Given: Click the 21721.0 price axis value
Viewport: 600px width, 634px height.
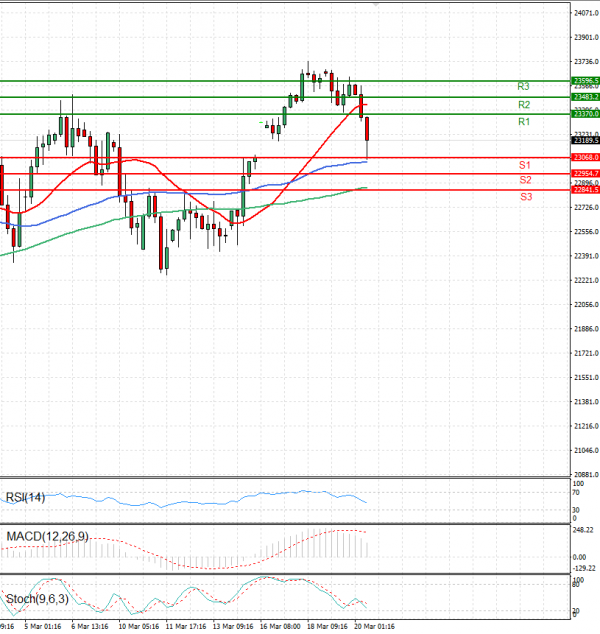Looking at the screenshot, I should tap(586, 353).
